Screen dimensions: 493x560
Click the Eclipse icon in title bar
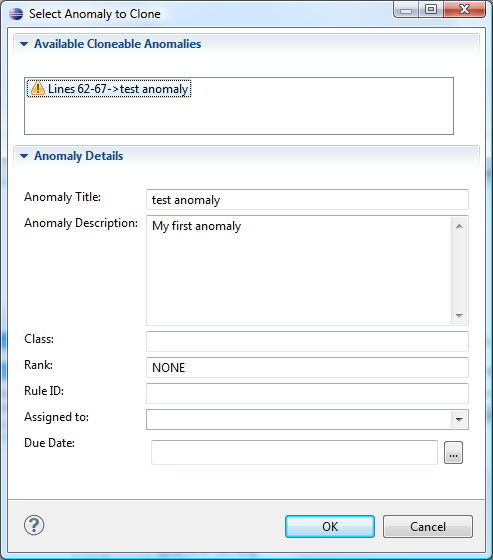click(16, 14)
